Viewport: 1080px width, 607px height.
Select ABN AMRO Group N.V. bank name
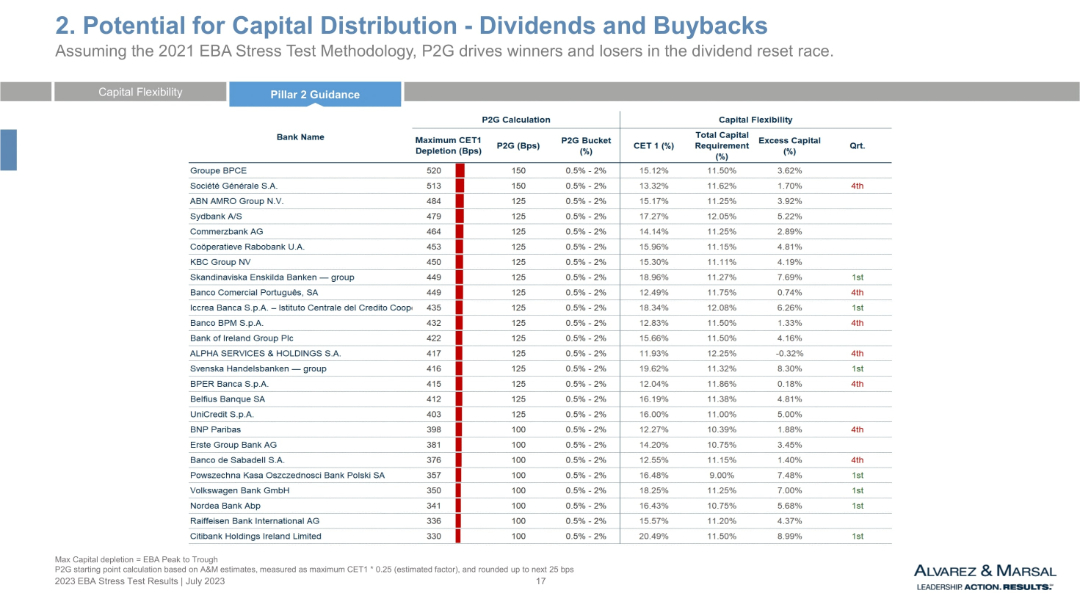[x=236, y=201]
